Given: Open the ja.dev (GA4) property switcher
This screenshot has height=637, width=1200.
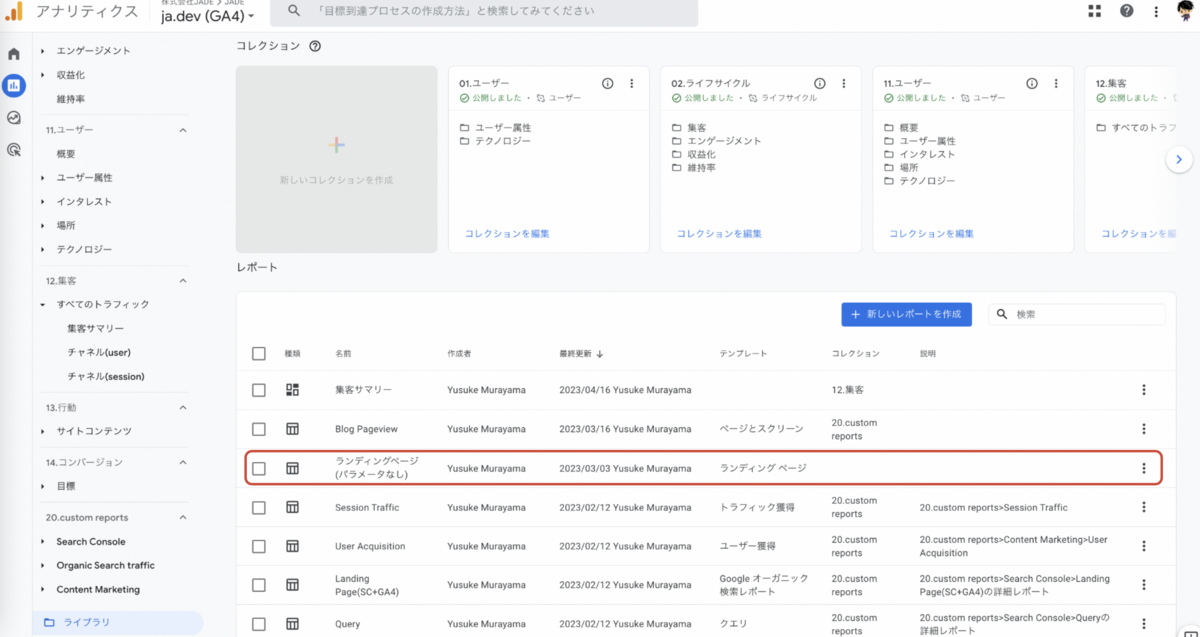Looking at the screenshot, I should tap(205, 14).
